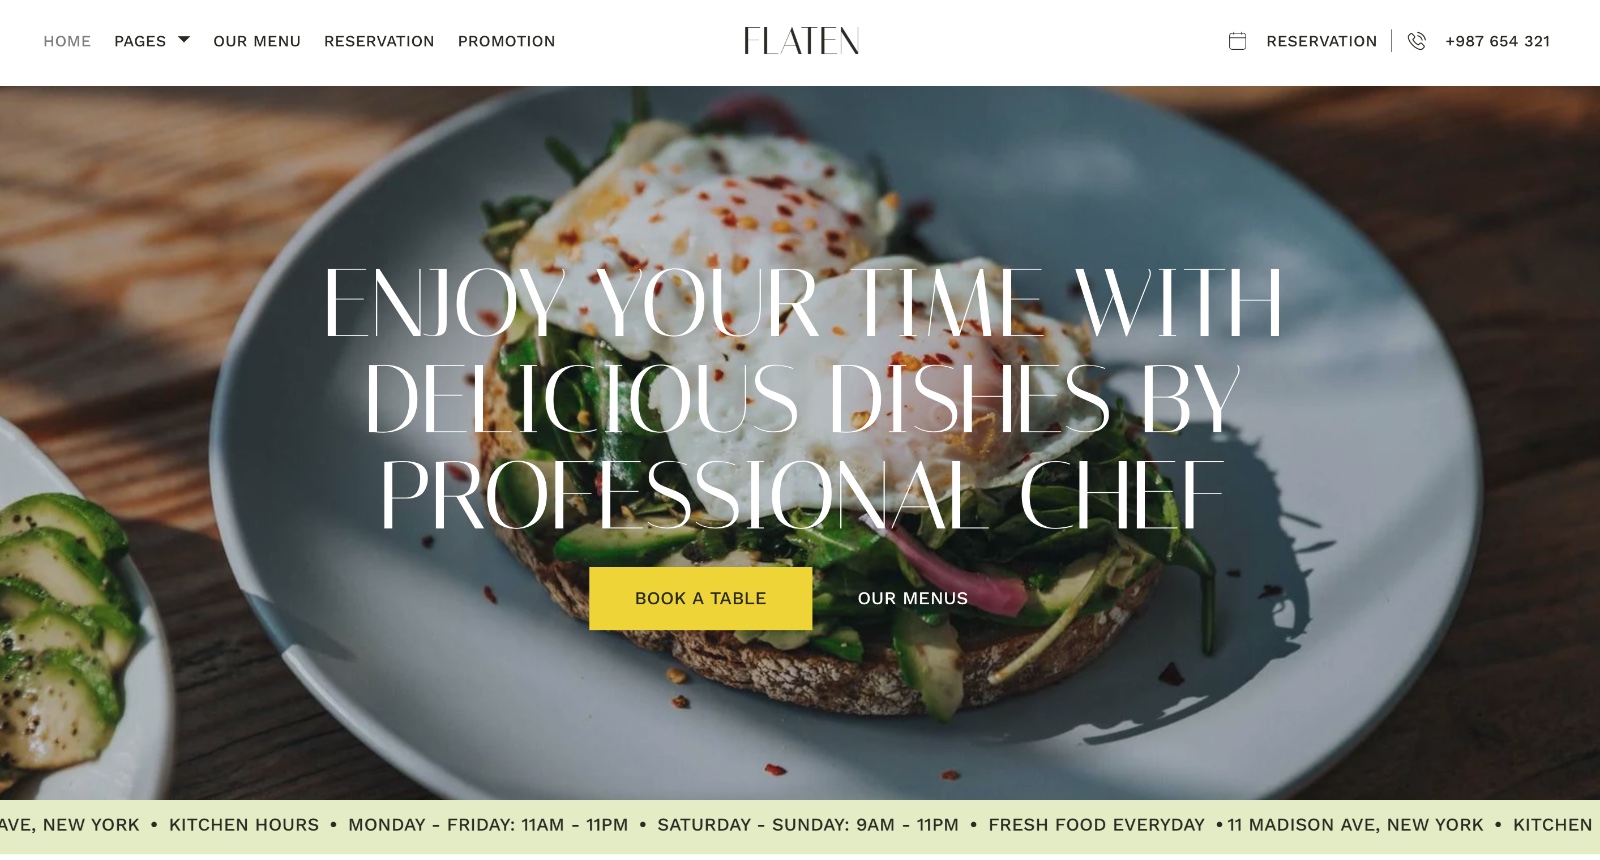Click the yellow Book a Table button

coord(700,598)
